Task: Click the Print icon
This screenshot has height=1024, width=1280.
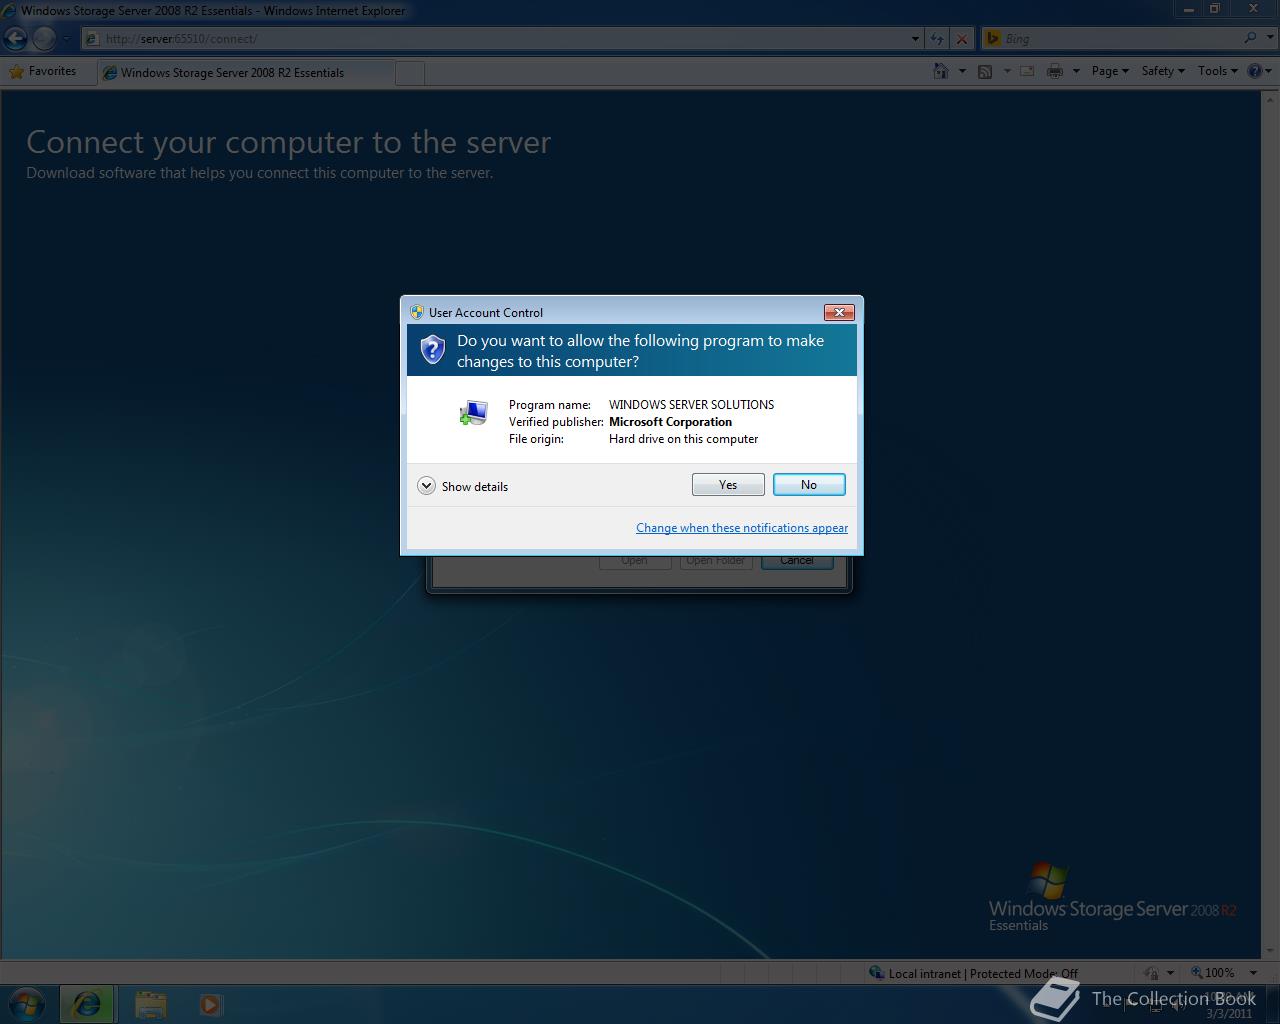Action: pos(1054,71)
